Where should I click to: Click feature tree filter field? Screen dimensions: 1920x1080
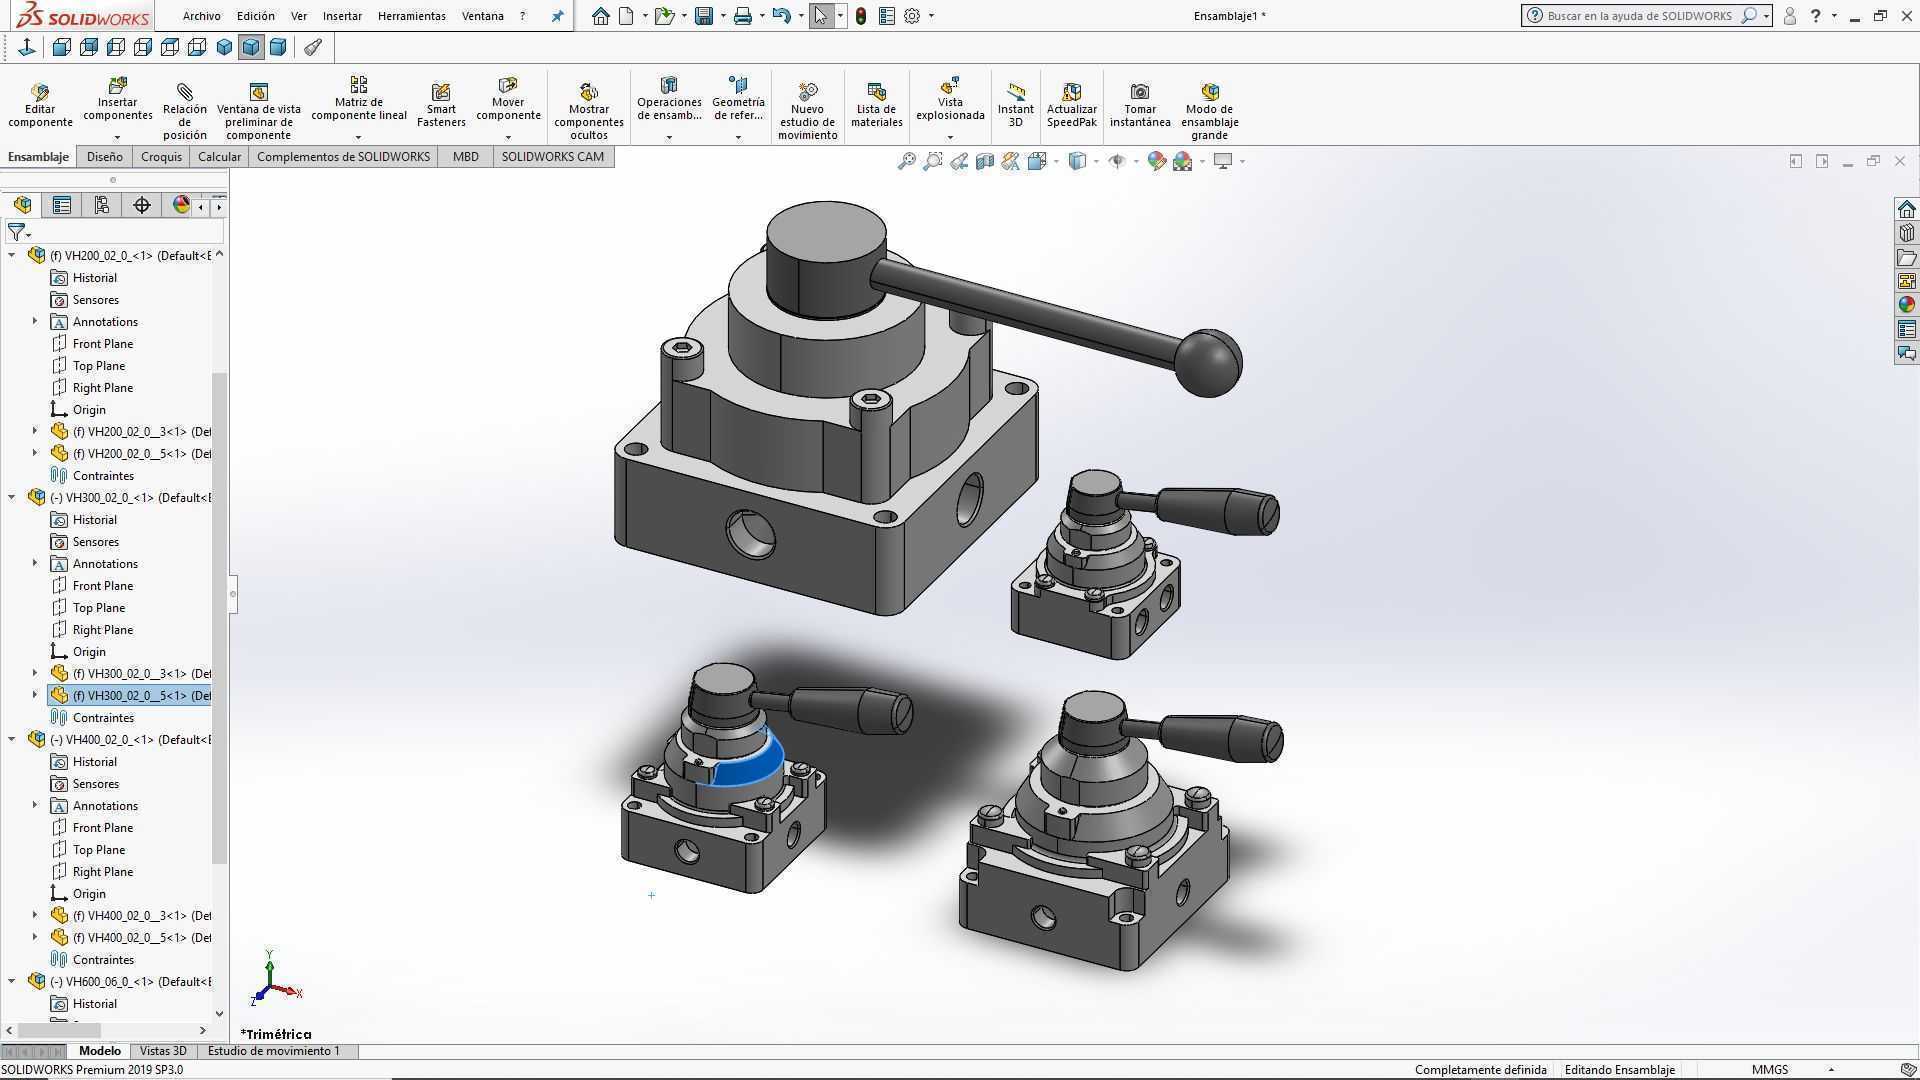[x=114, y=232]
